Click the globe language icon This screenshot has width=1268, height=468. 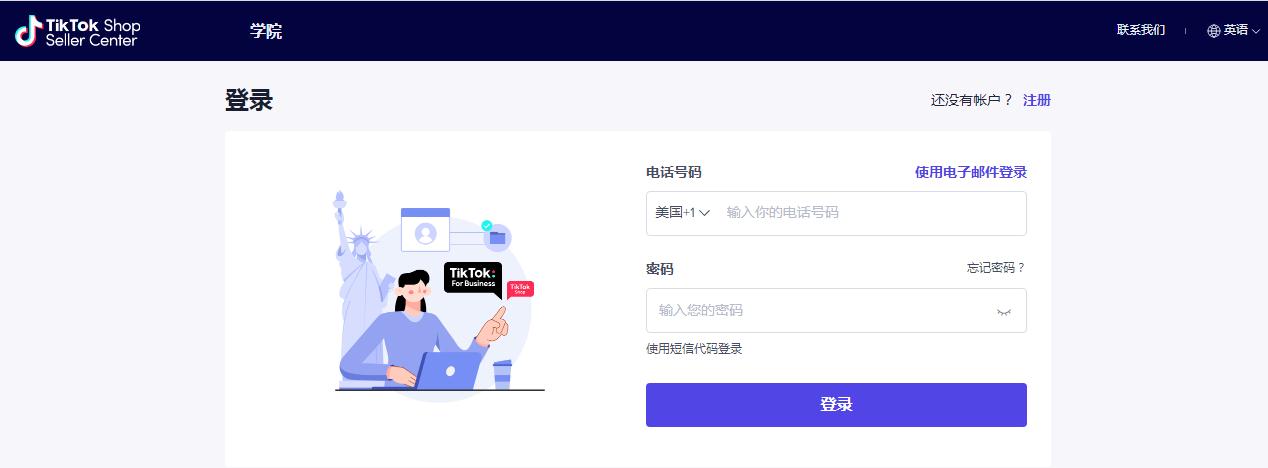pos(1214,31)
